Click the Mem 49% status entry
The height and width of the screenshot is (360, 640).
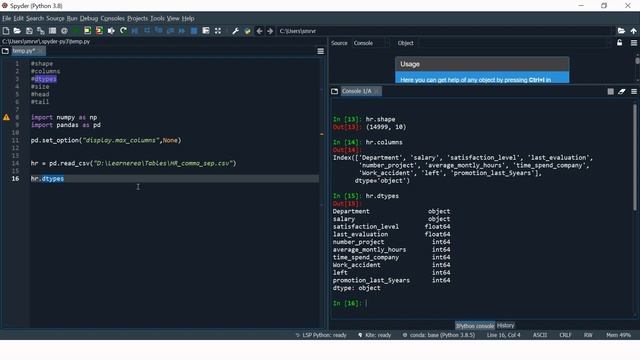click(618, 335)
